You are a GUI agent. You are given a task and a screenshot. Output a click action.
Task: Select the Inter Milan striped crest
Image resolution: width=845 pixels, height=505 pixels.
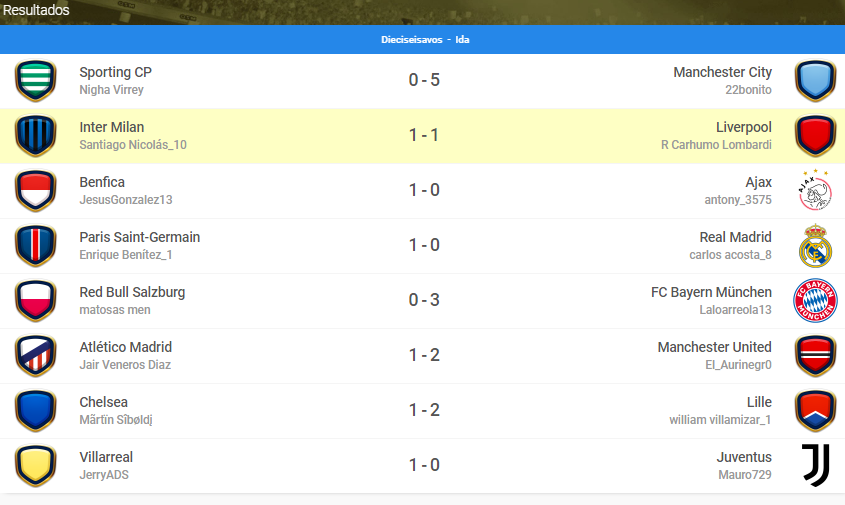(x=36, y=135)
